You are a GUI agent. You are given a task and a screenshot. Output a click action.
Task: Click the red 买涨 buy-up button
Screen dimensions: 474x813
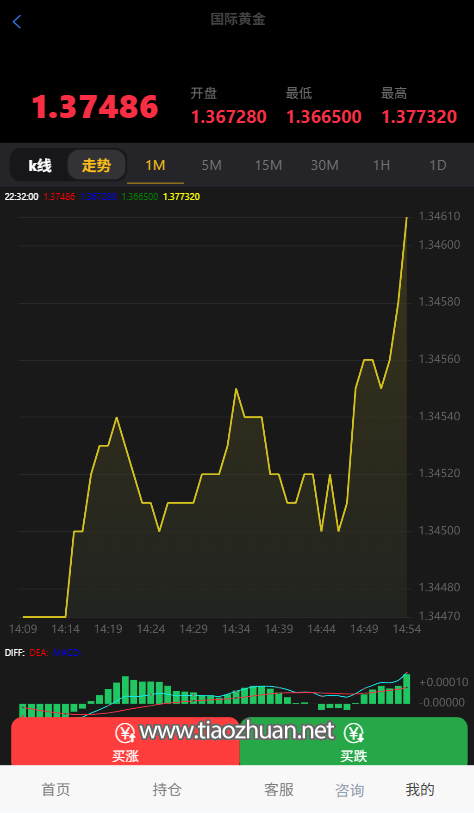(x=125, y=741)
